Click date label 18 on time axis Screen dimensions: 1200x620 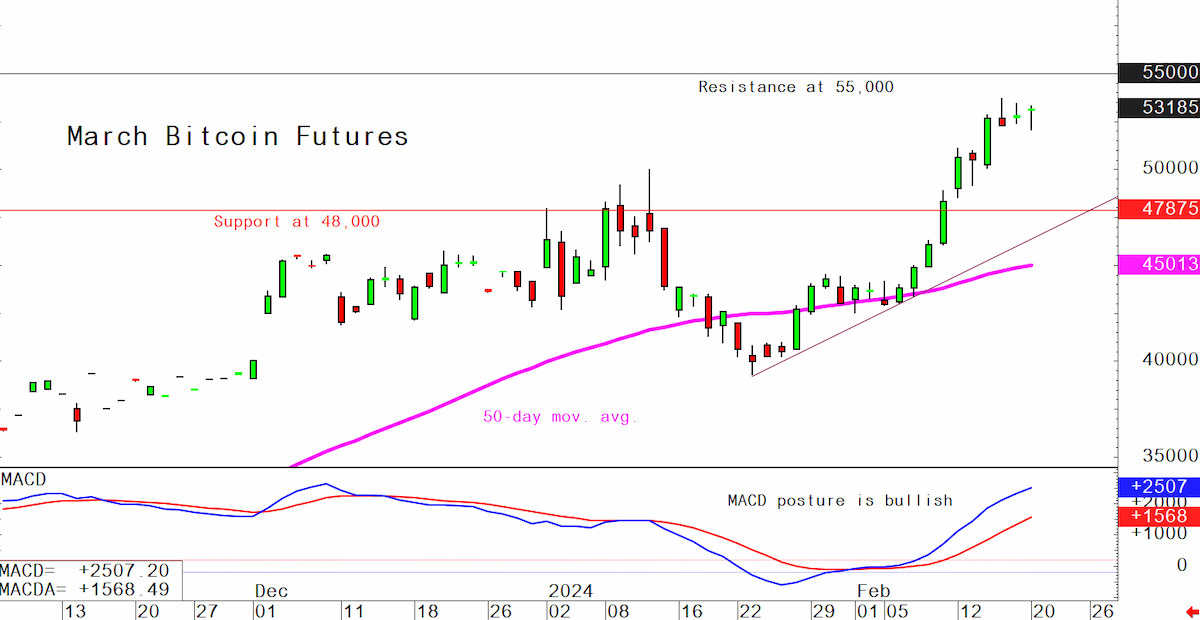[428, 610]
